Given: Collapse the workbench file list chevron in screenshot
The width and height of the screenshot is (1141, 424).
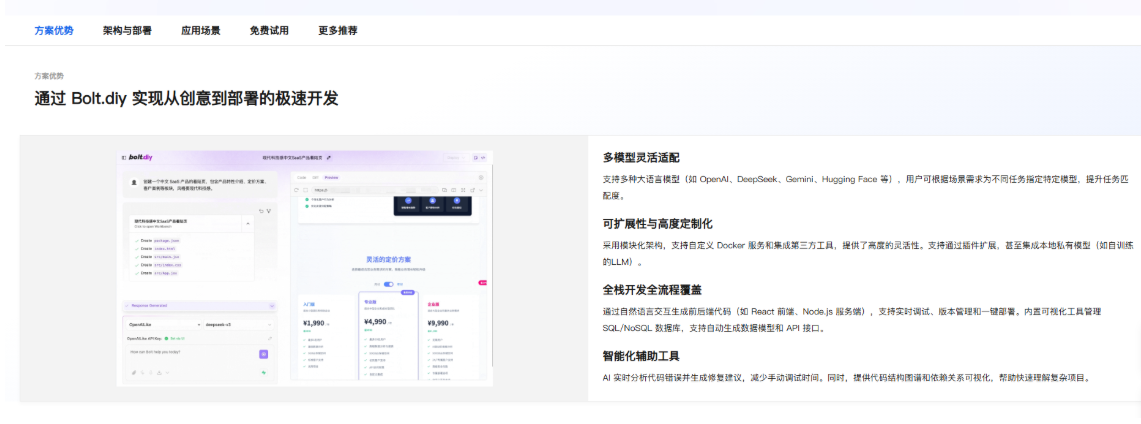Looking at the screenshot, I should tap(246, 224).
